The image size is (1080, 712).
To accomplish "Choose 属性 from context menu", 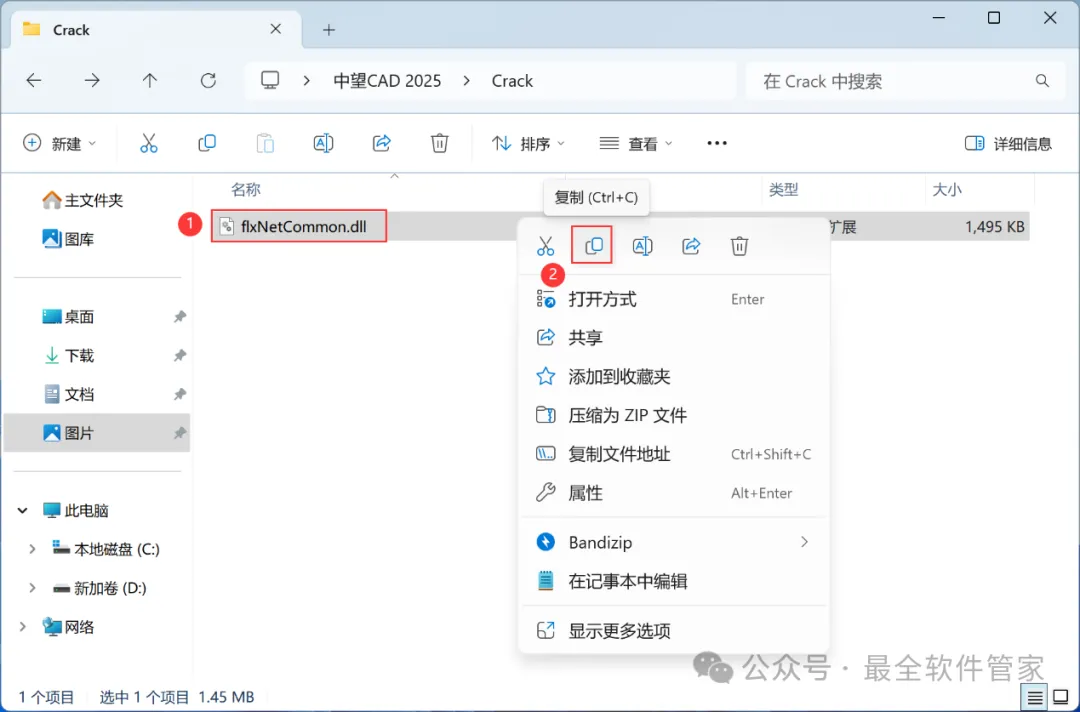I will pyautogui.click(x=674, y=492).
